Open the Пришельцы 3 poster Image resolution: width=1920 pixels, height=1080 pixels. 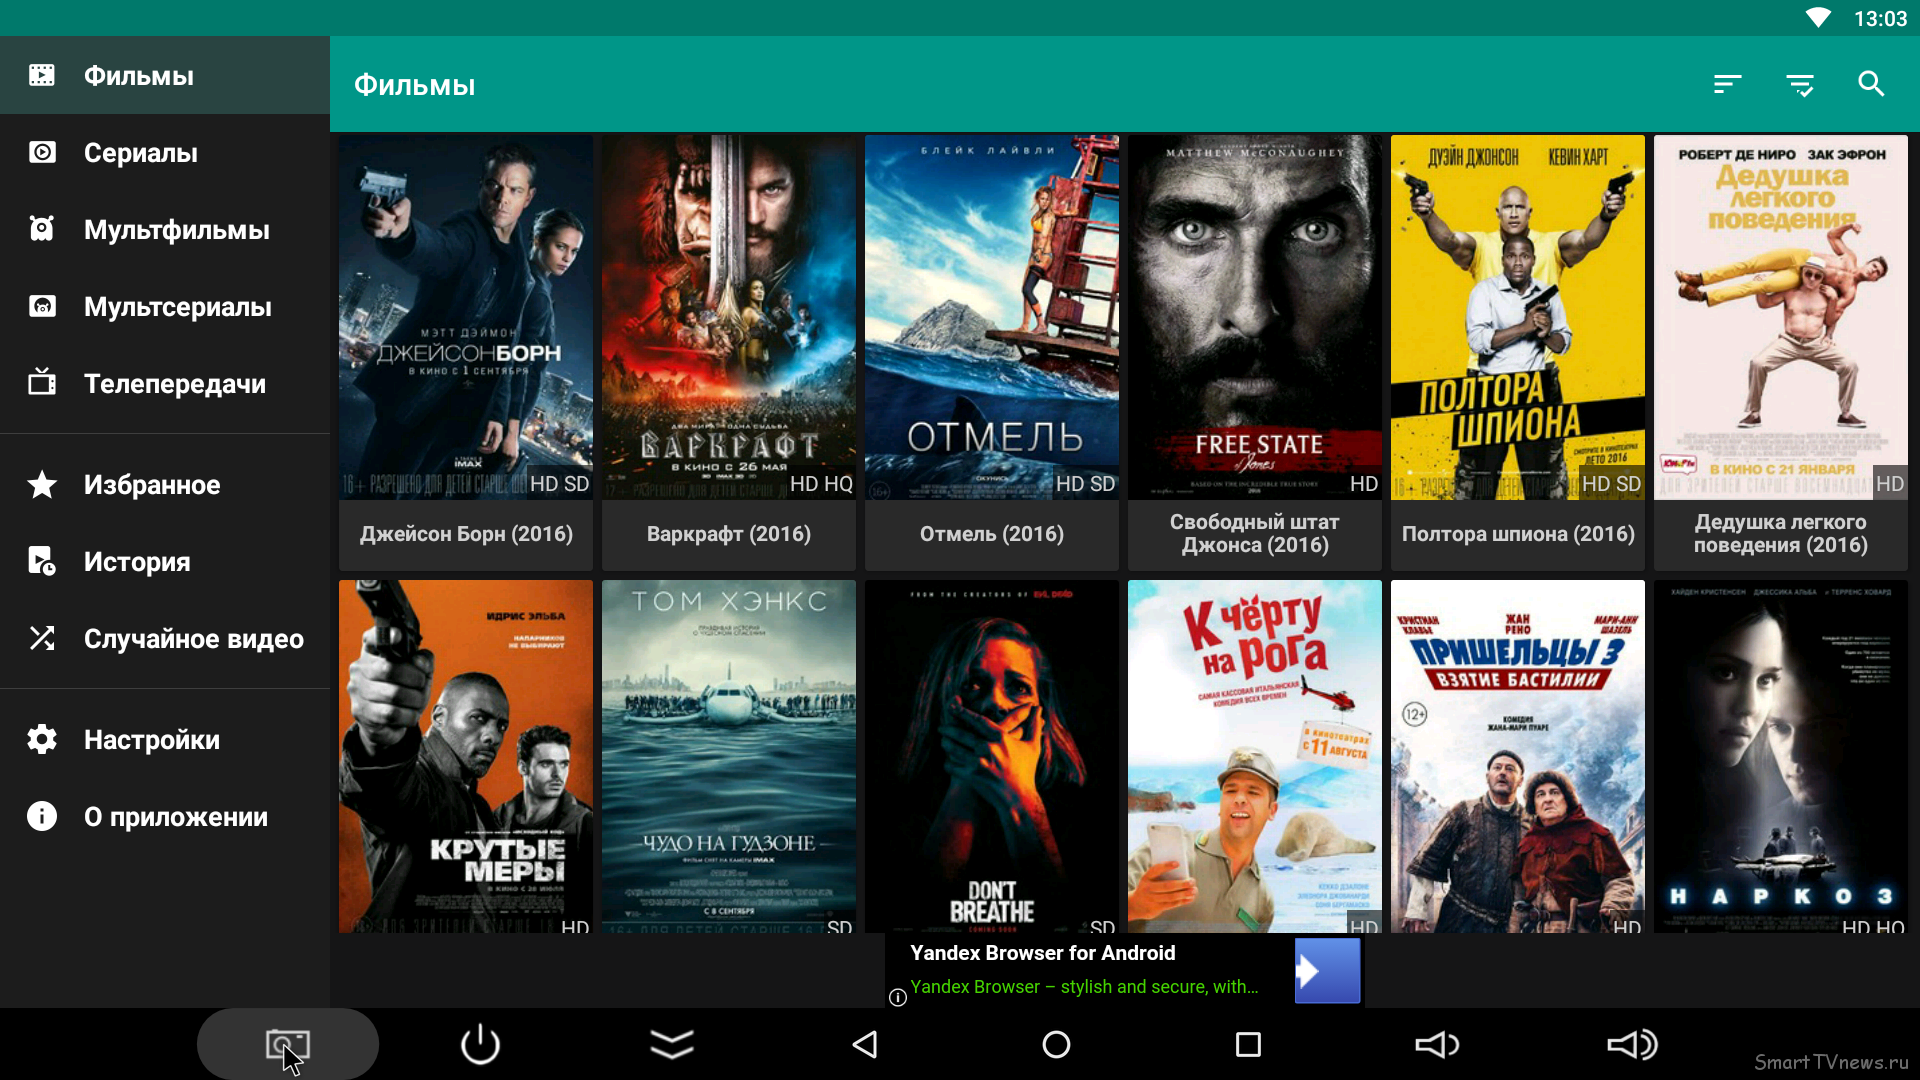[x=1518, y=756]
